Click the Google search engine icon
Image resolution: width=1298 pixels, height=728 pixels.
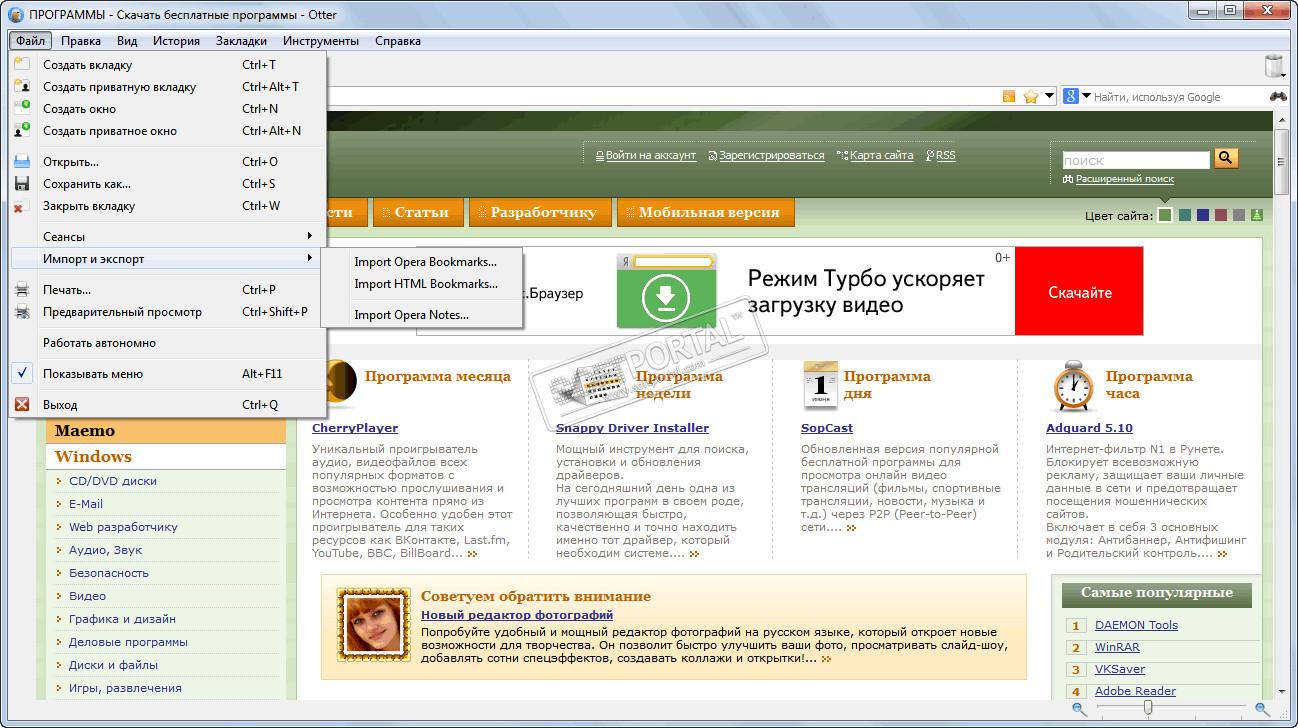click(x=1070, y=97)
